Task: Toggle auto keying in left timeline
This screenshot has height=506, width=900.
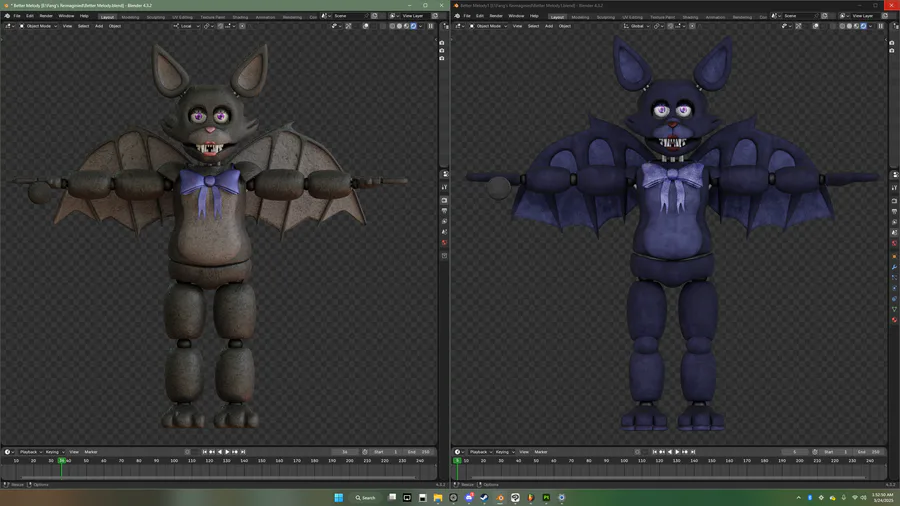Action: 187,452
